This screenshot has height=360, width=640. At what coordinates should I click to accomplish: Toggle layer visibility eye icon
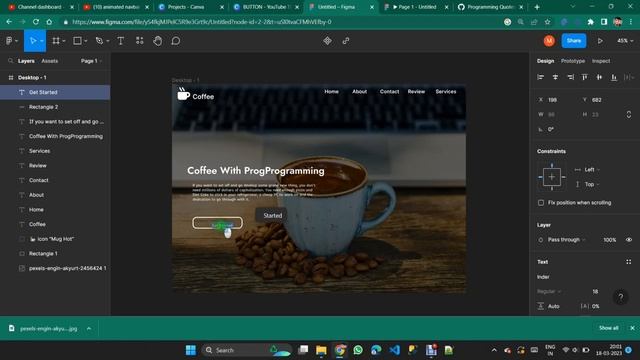pyautogui.click(x=629, y=240)
